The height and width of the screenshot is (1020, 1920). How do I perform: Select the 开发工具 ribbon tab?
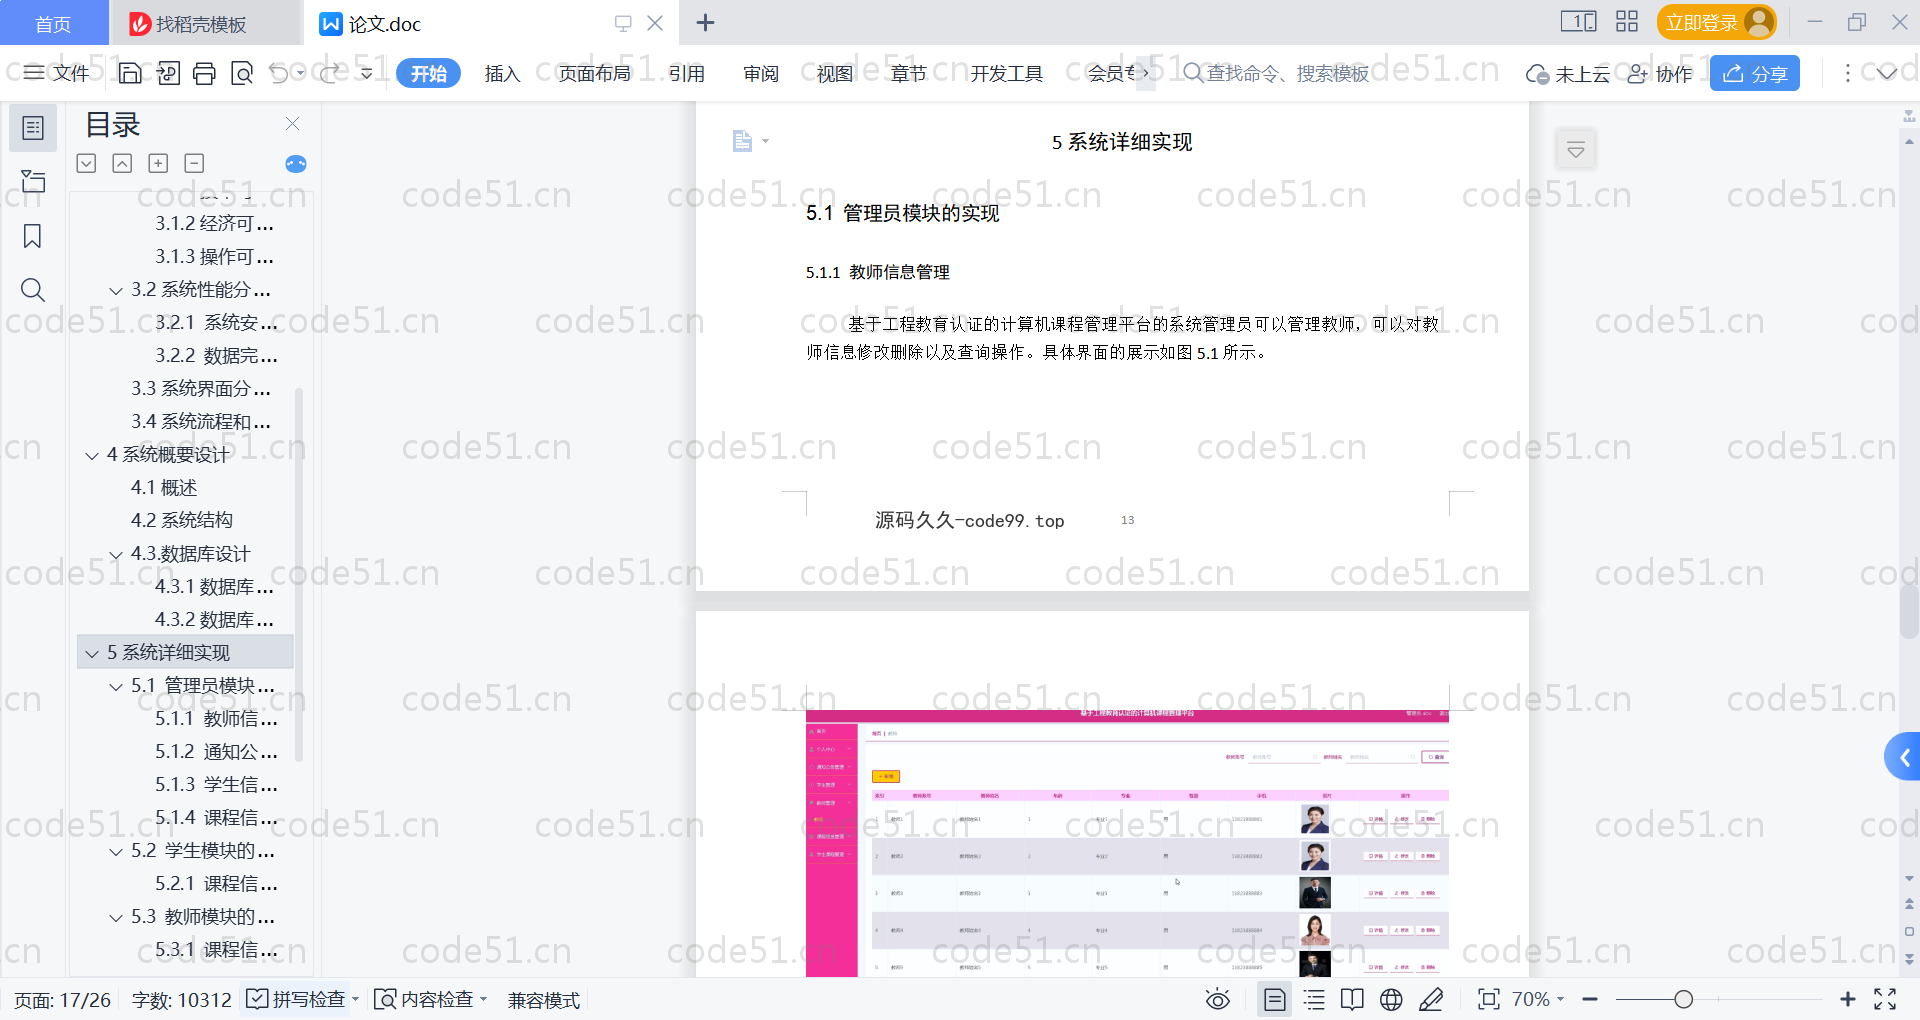click(1007, 73)
